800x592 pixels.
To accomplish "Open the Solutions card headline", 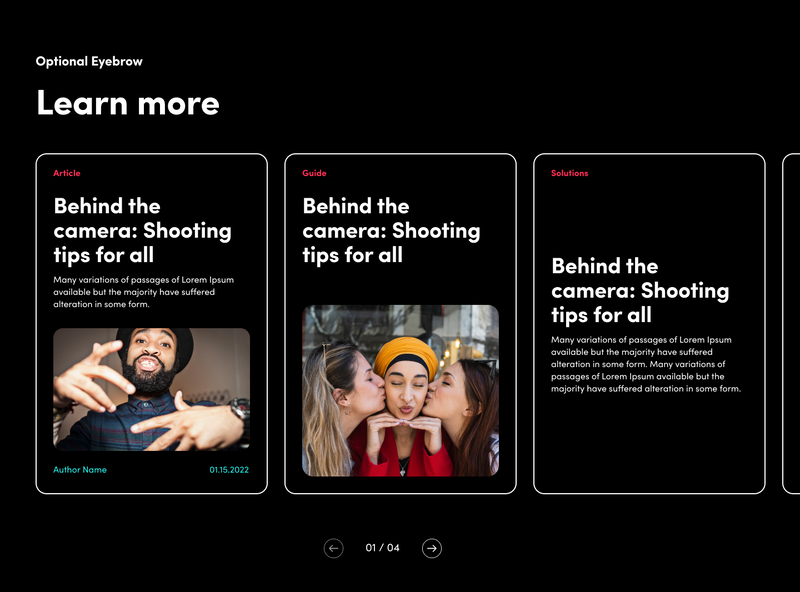I will pyautogui.click(x=640, y=290).
